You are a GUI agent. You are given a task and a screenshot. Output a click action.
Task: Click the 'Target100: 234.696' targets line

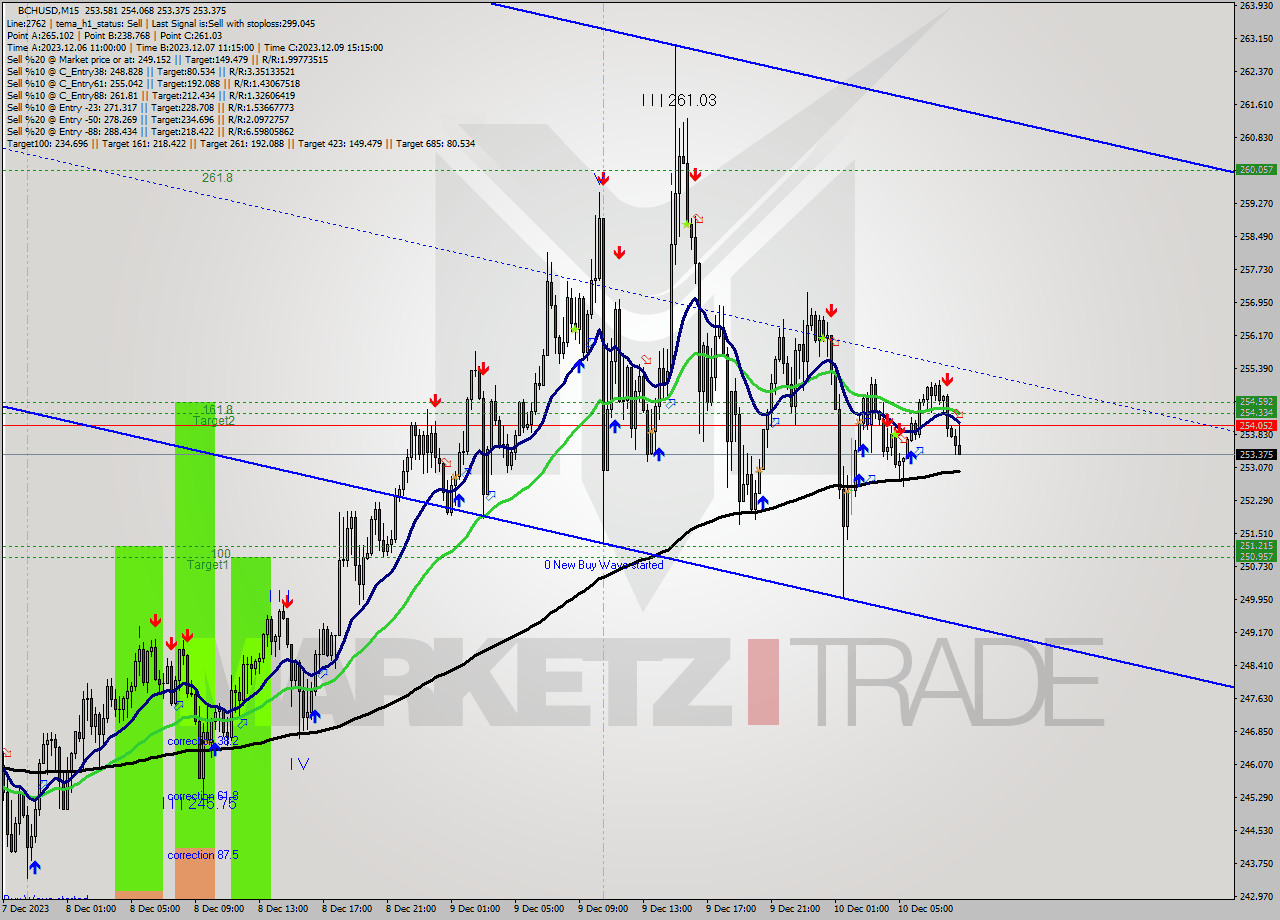click(x=240, y=143)
